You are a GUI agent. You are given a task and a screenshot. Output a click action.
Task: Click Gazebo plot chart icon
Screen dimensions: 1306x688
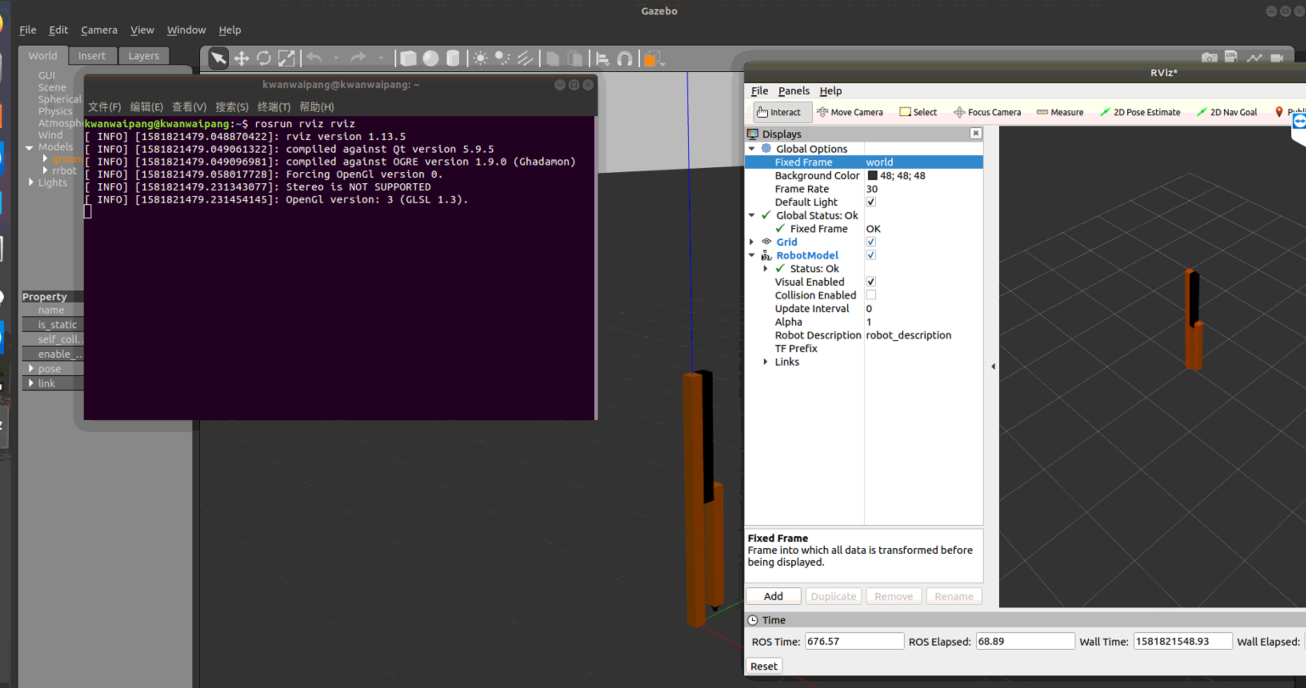[x=1254, y=58]
